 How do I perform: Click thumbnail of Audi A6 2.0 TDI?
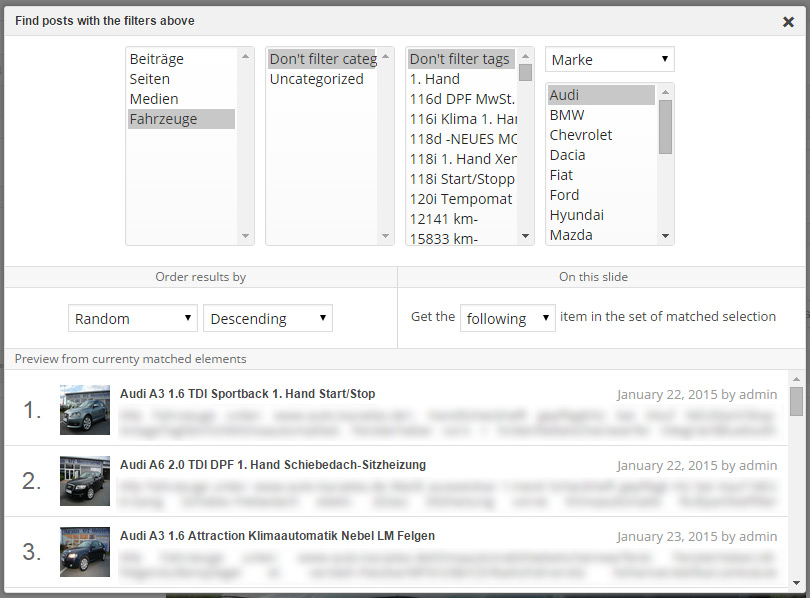85,481
